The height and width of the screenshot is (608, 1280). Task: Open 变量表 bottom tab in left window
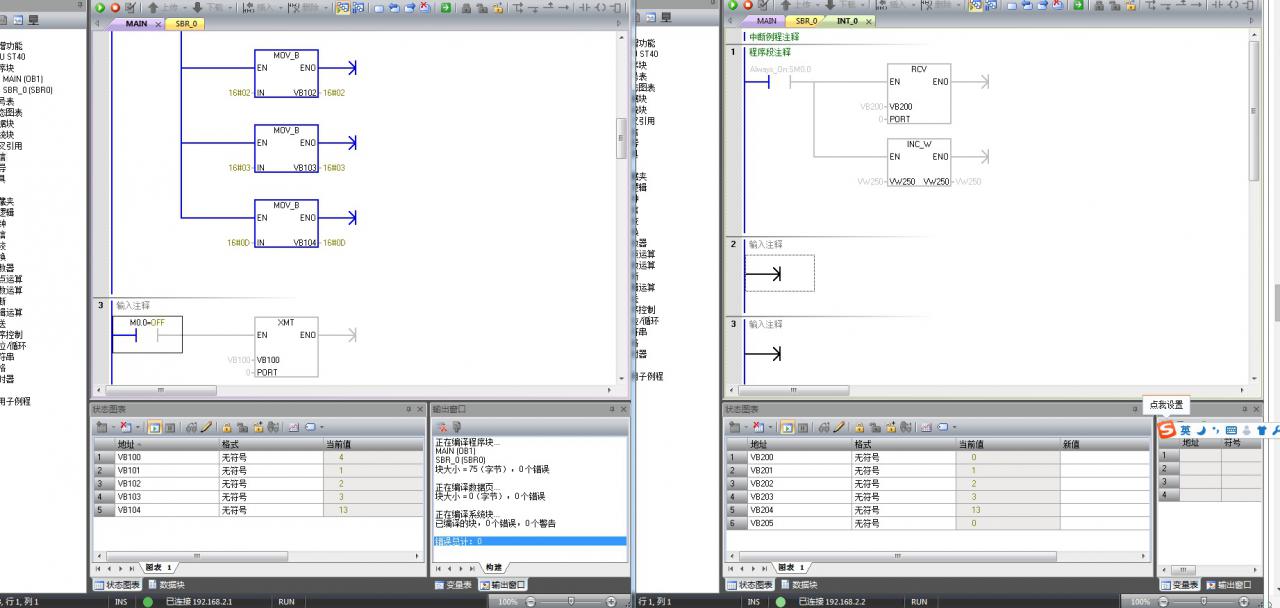[x=453, y=585]
